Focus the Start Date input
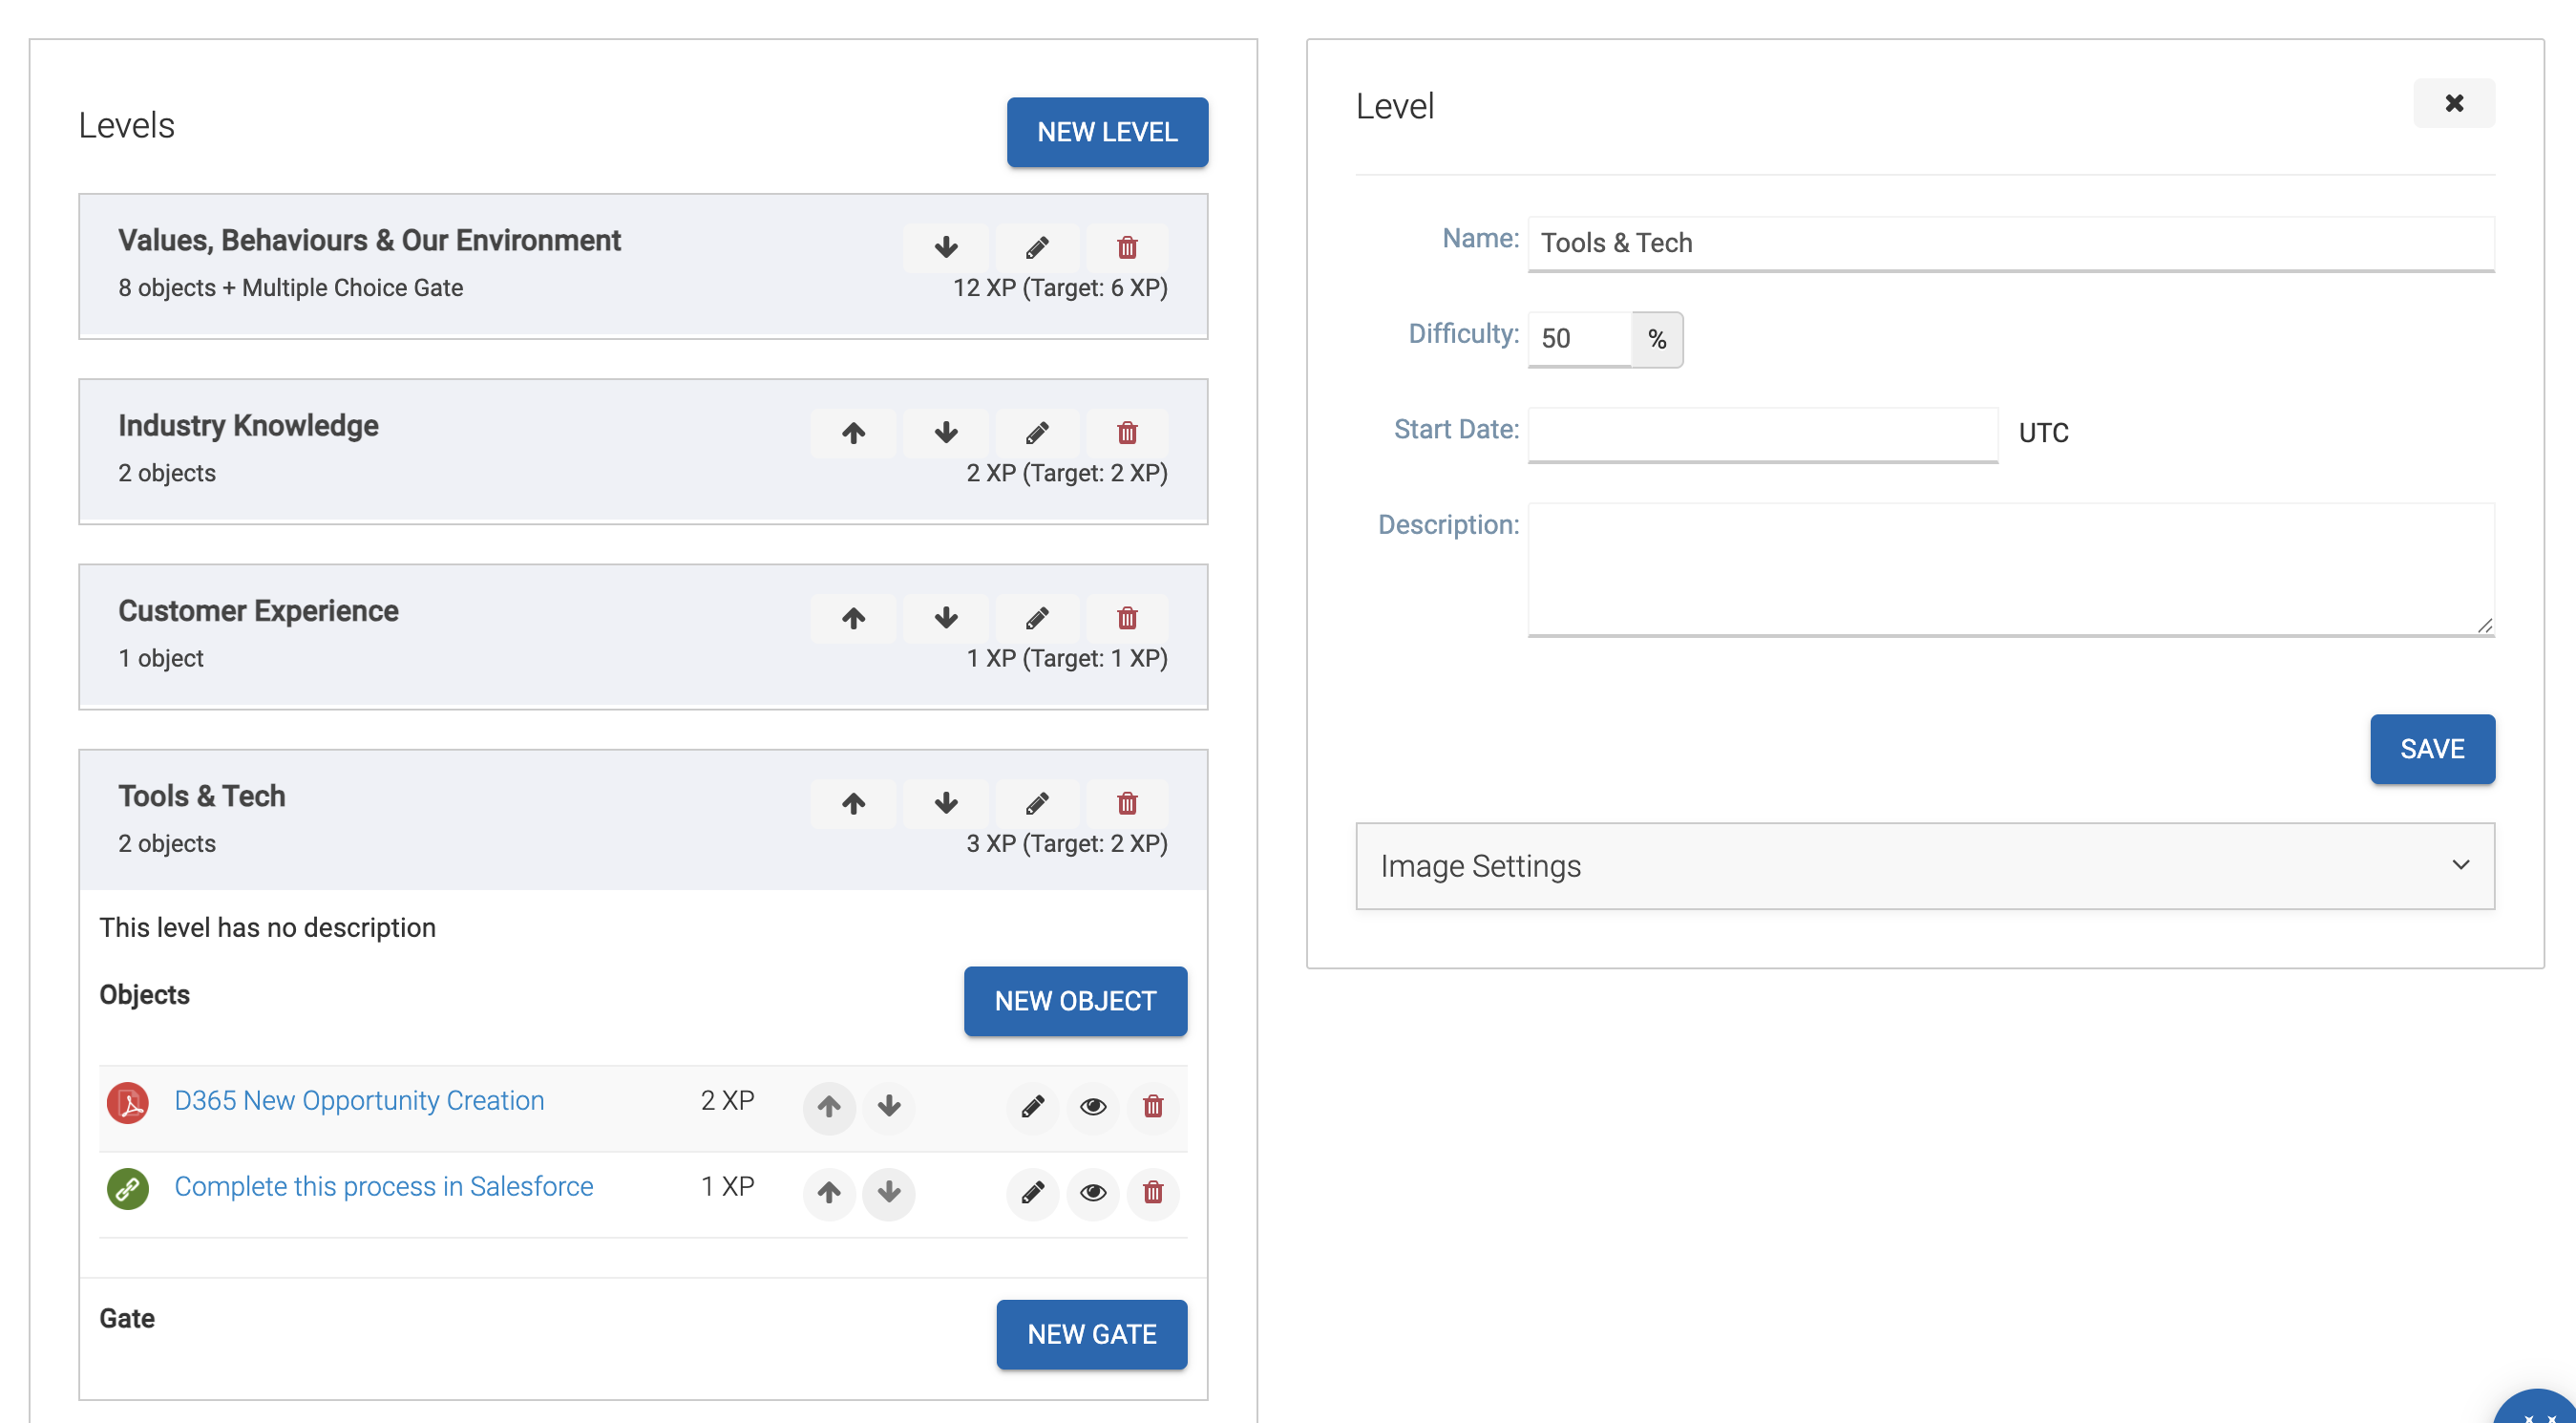This screenshot has width=2576, height=1423. (1762, 433)
